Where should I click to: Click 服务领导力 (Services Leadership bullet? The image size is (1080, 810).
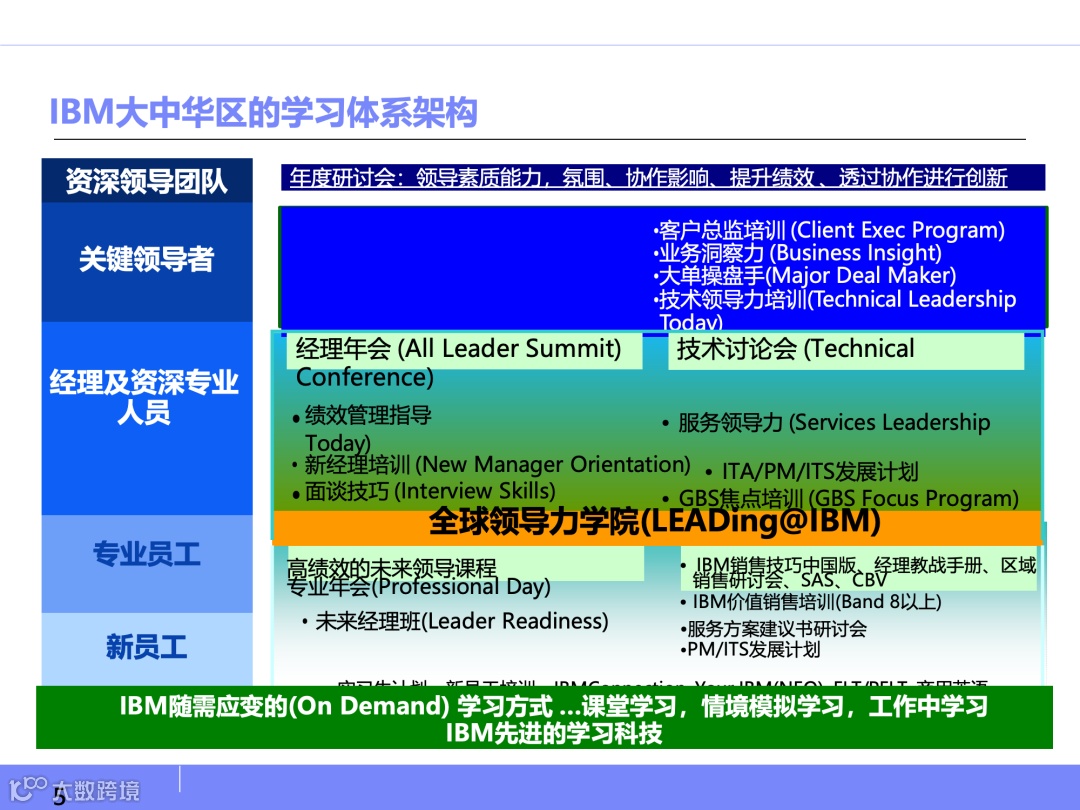click(x=826, y=423)
